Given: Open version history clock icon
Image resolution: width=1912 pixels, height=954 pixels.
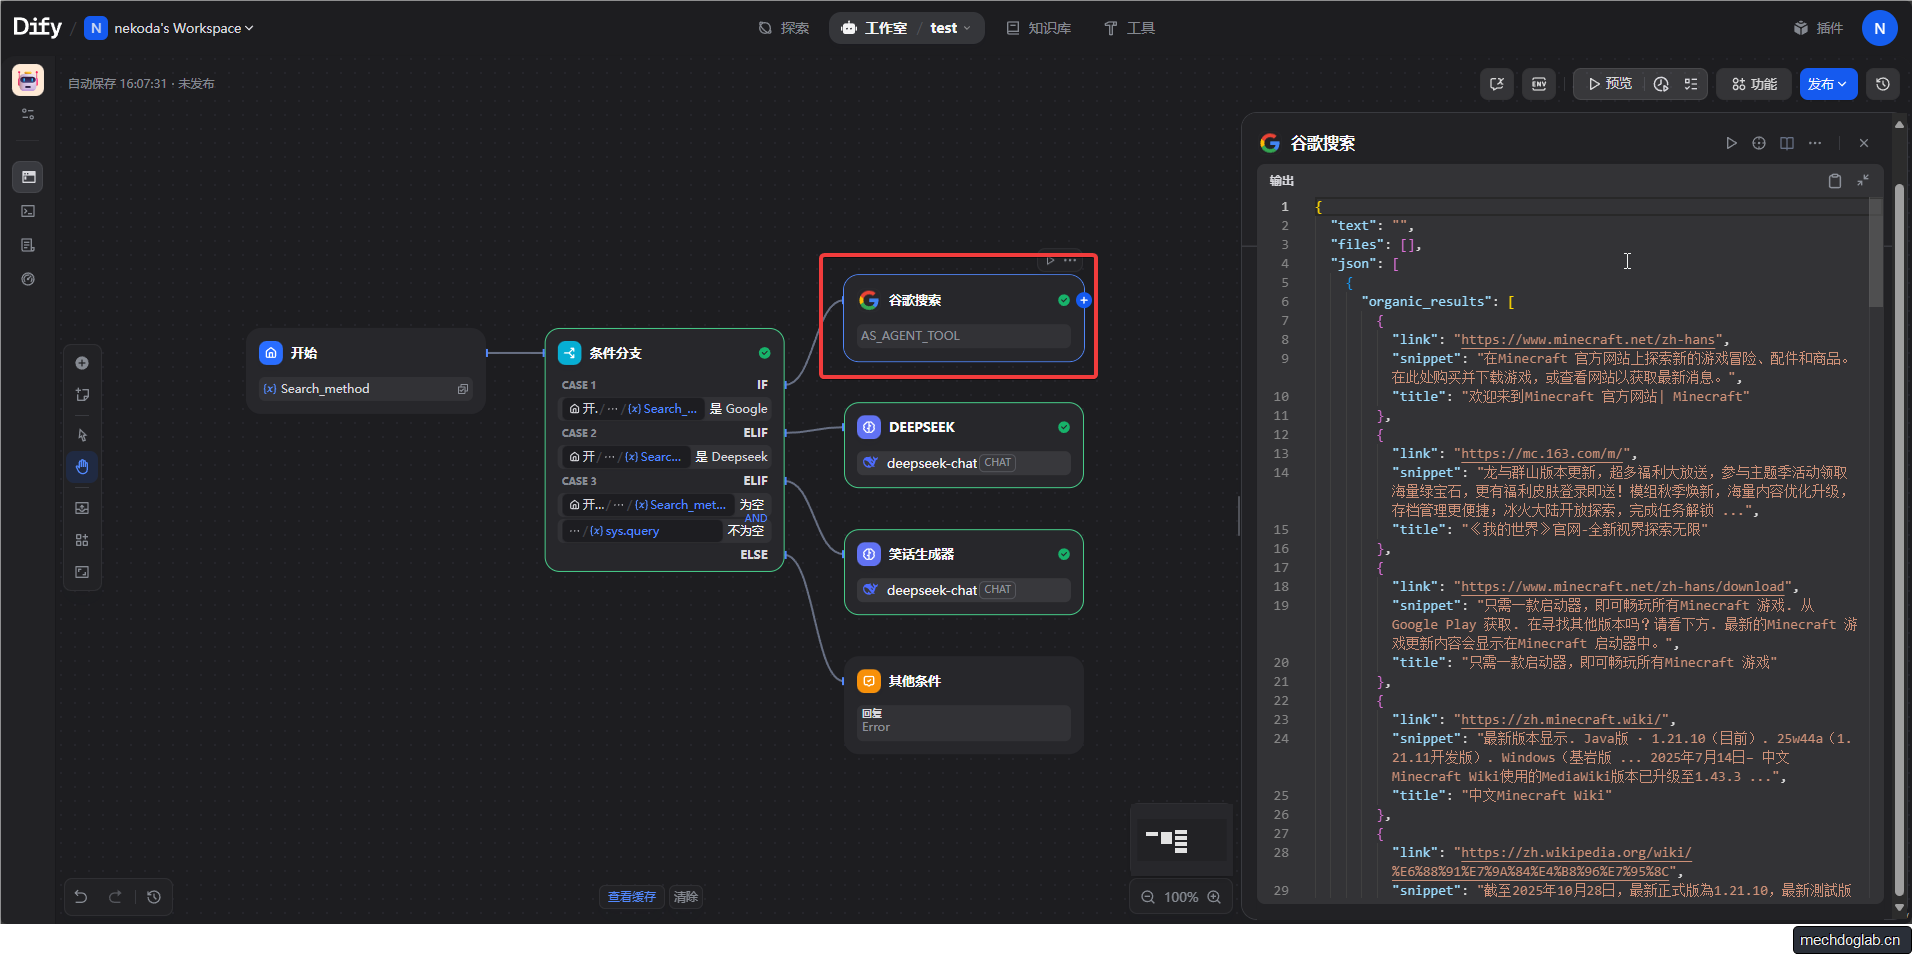Looking at the screenshot, I should (1883, 84).
